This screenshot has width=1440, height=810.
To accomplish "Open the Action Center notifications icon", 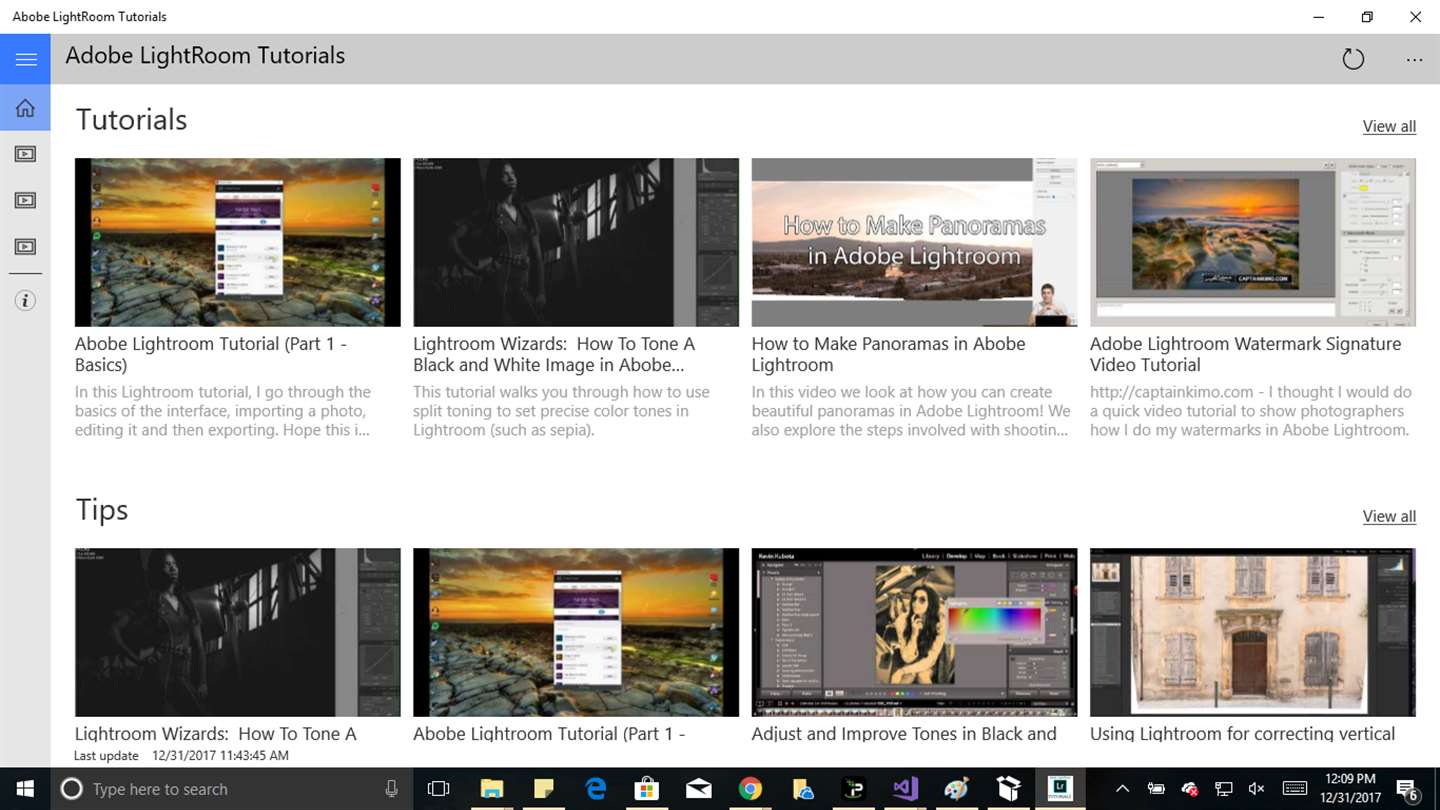I will coord(1408,789).
